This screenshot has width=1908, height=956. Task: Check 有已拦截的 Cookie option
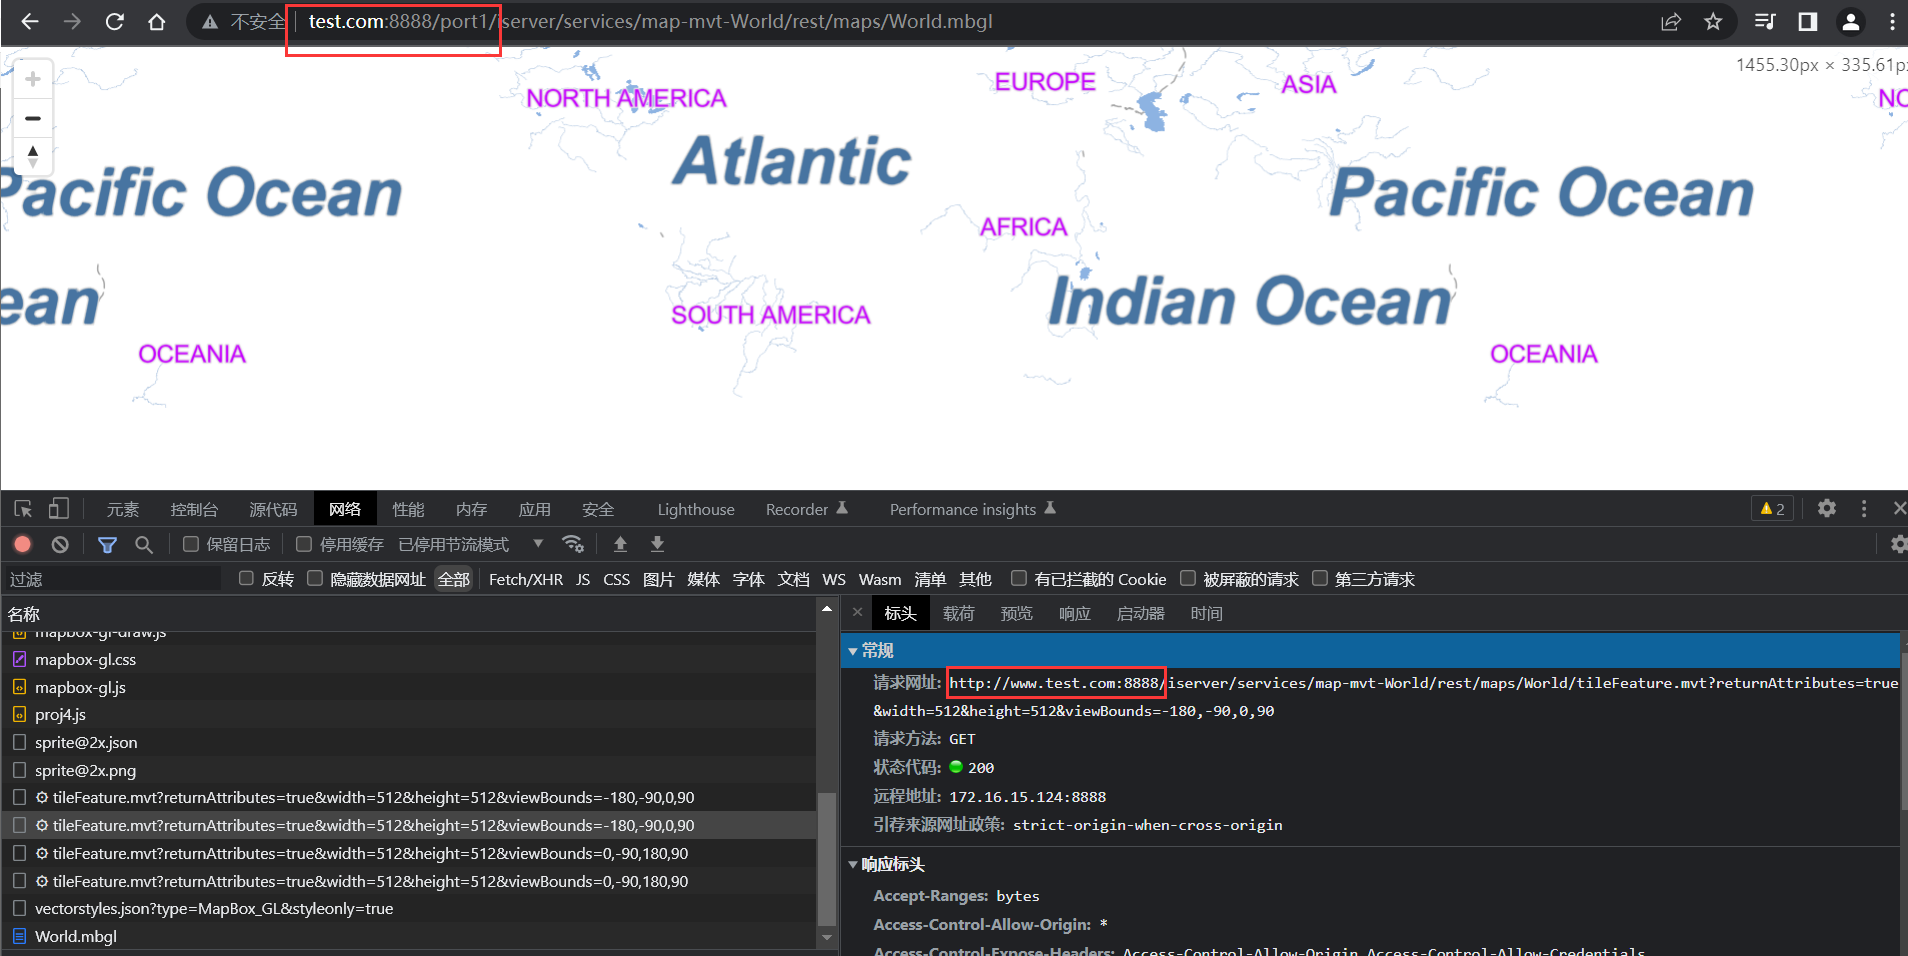point(1019,578)
